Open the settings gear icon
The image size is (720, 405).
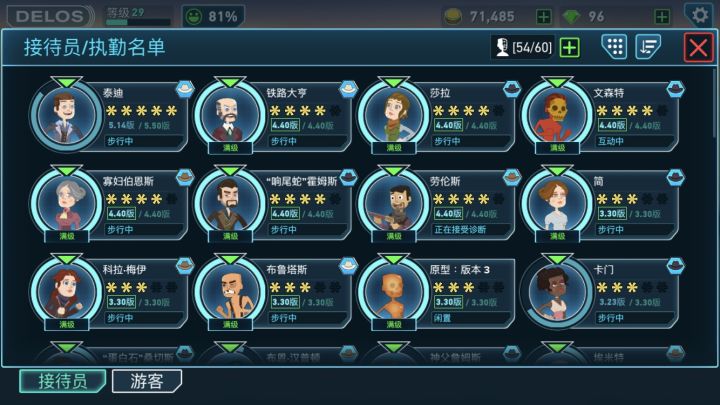700,16
